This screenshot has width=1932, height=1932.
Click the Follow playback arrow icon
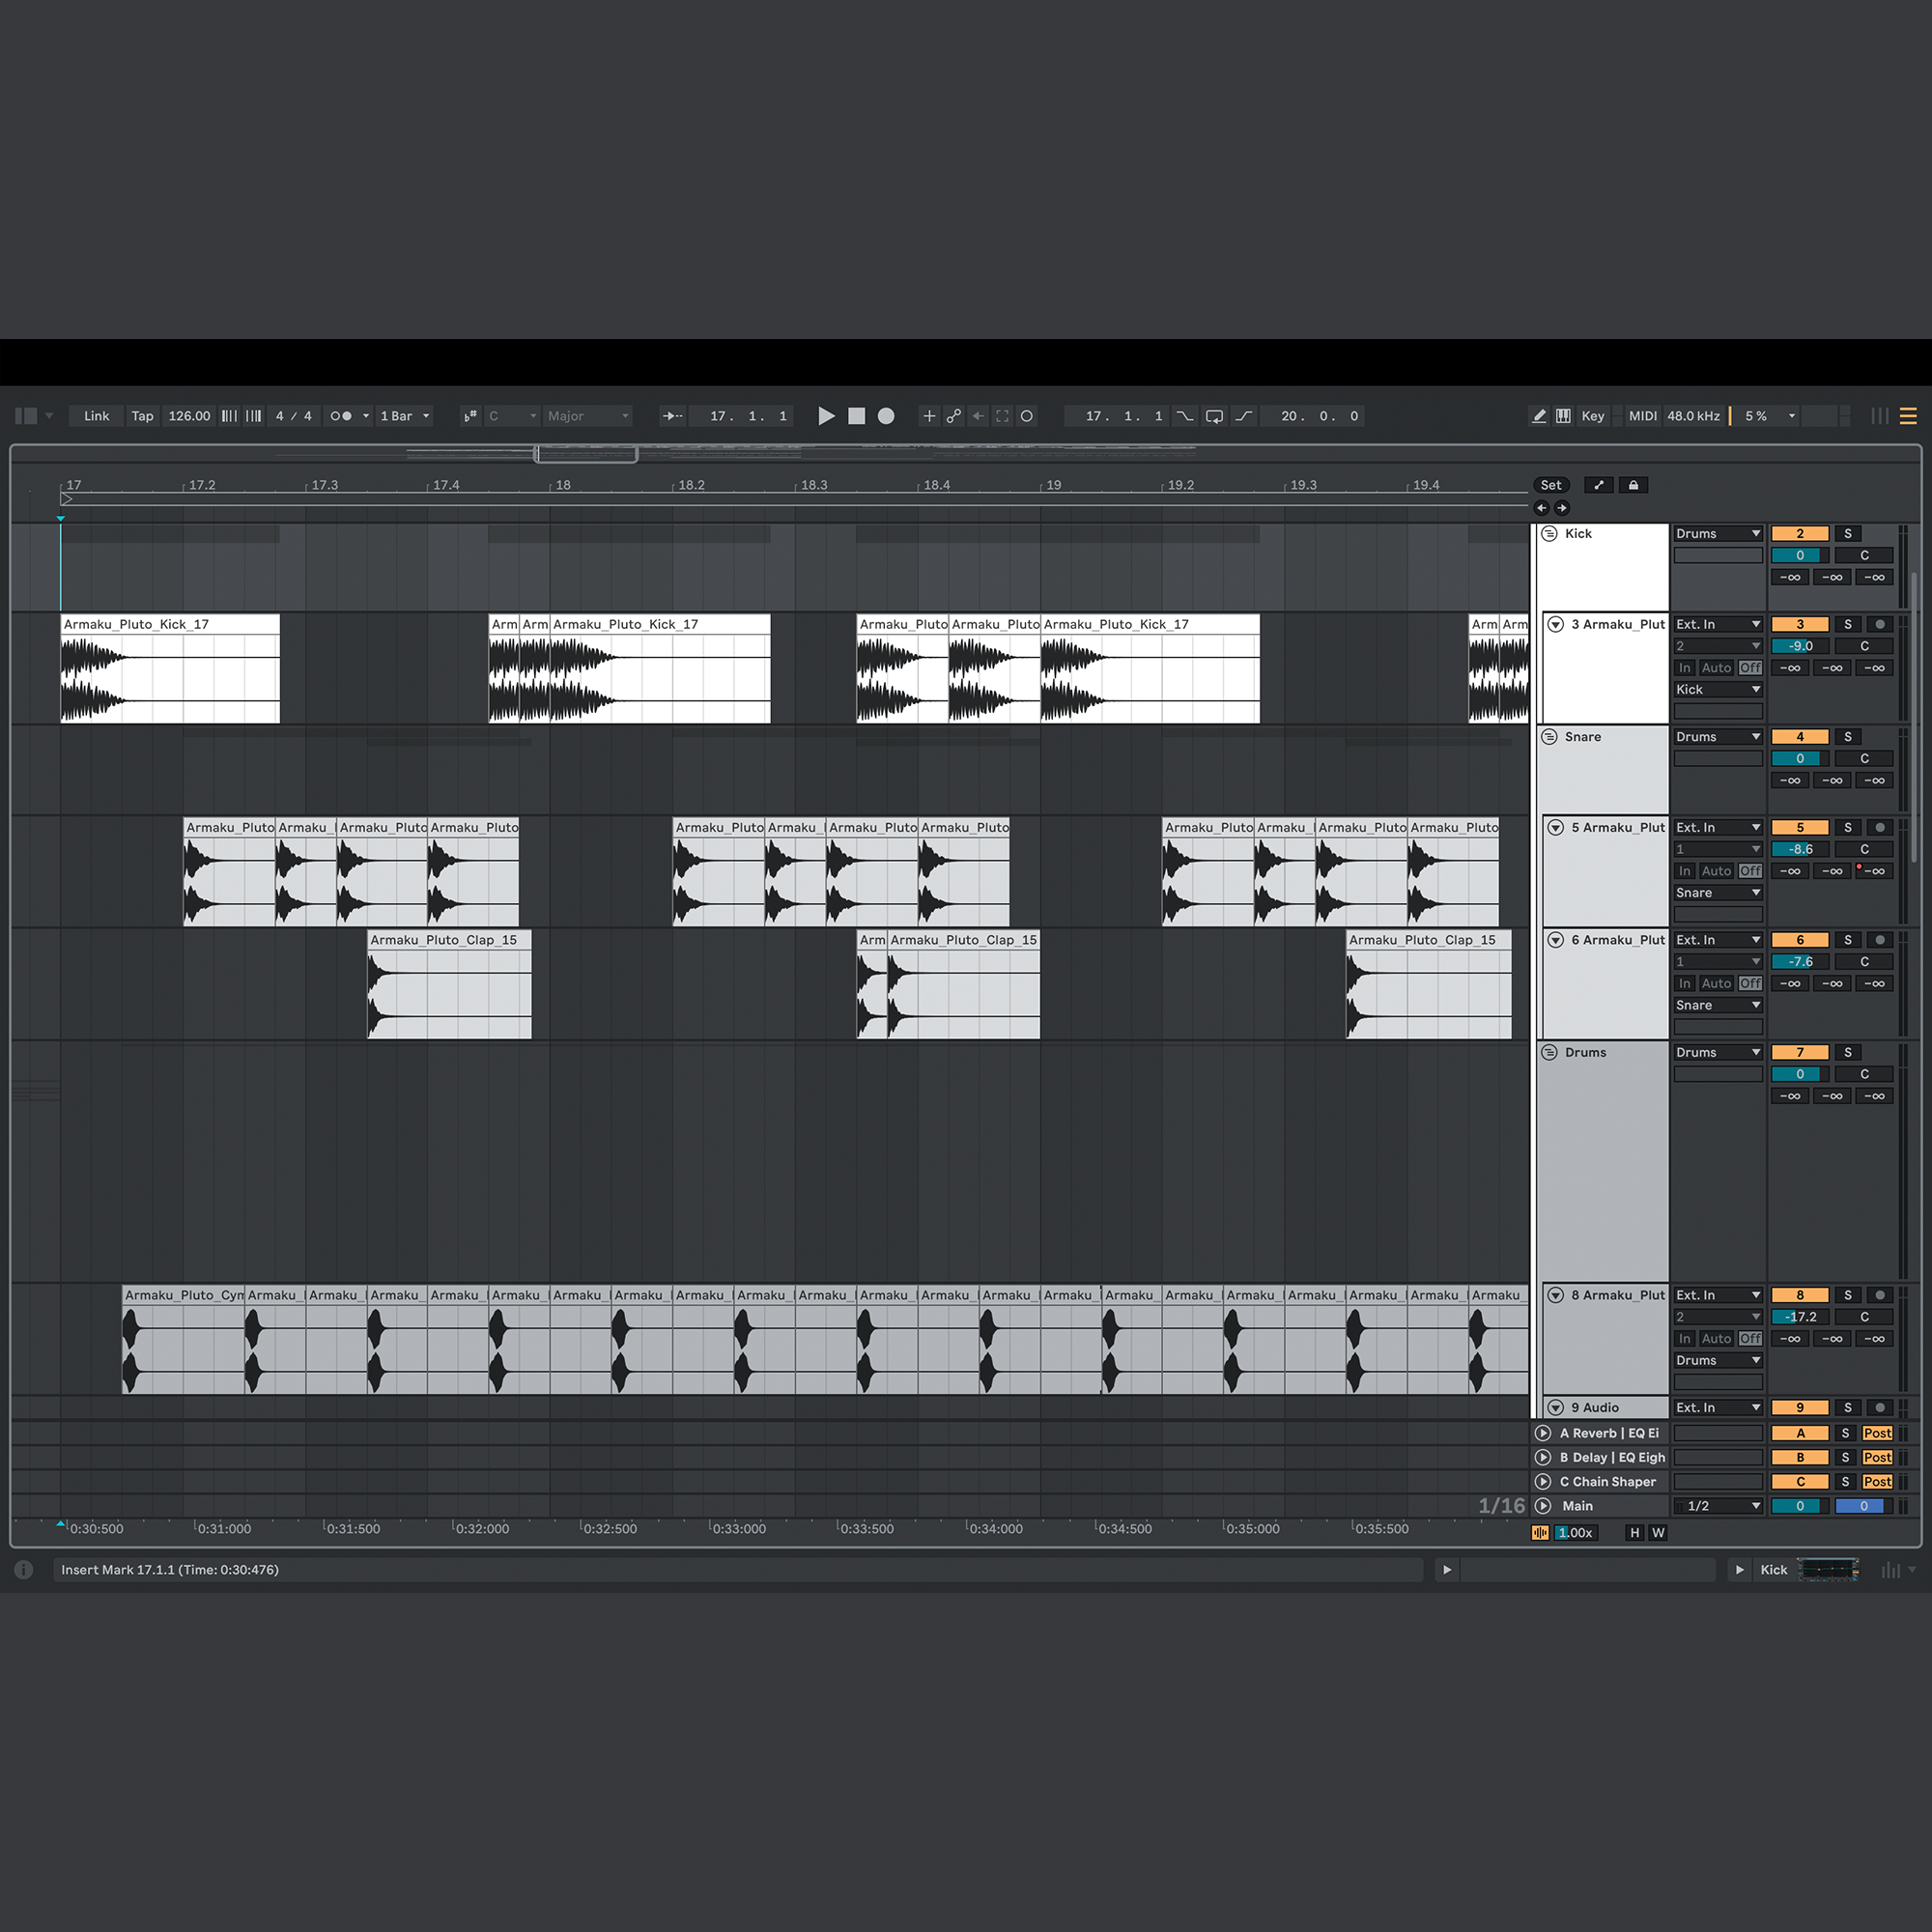(672, 416)
